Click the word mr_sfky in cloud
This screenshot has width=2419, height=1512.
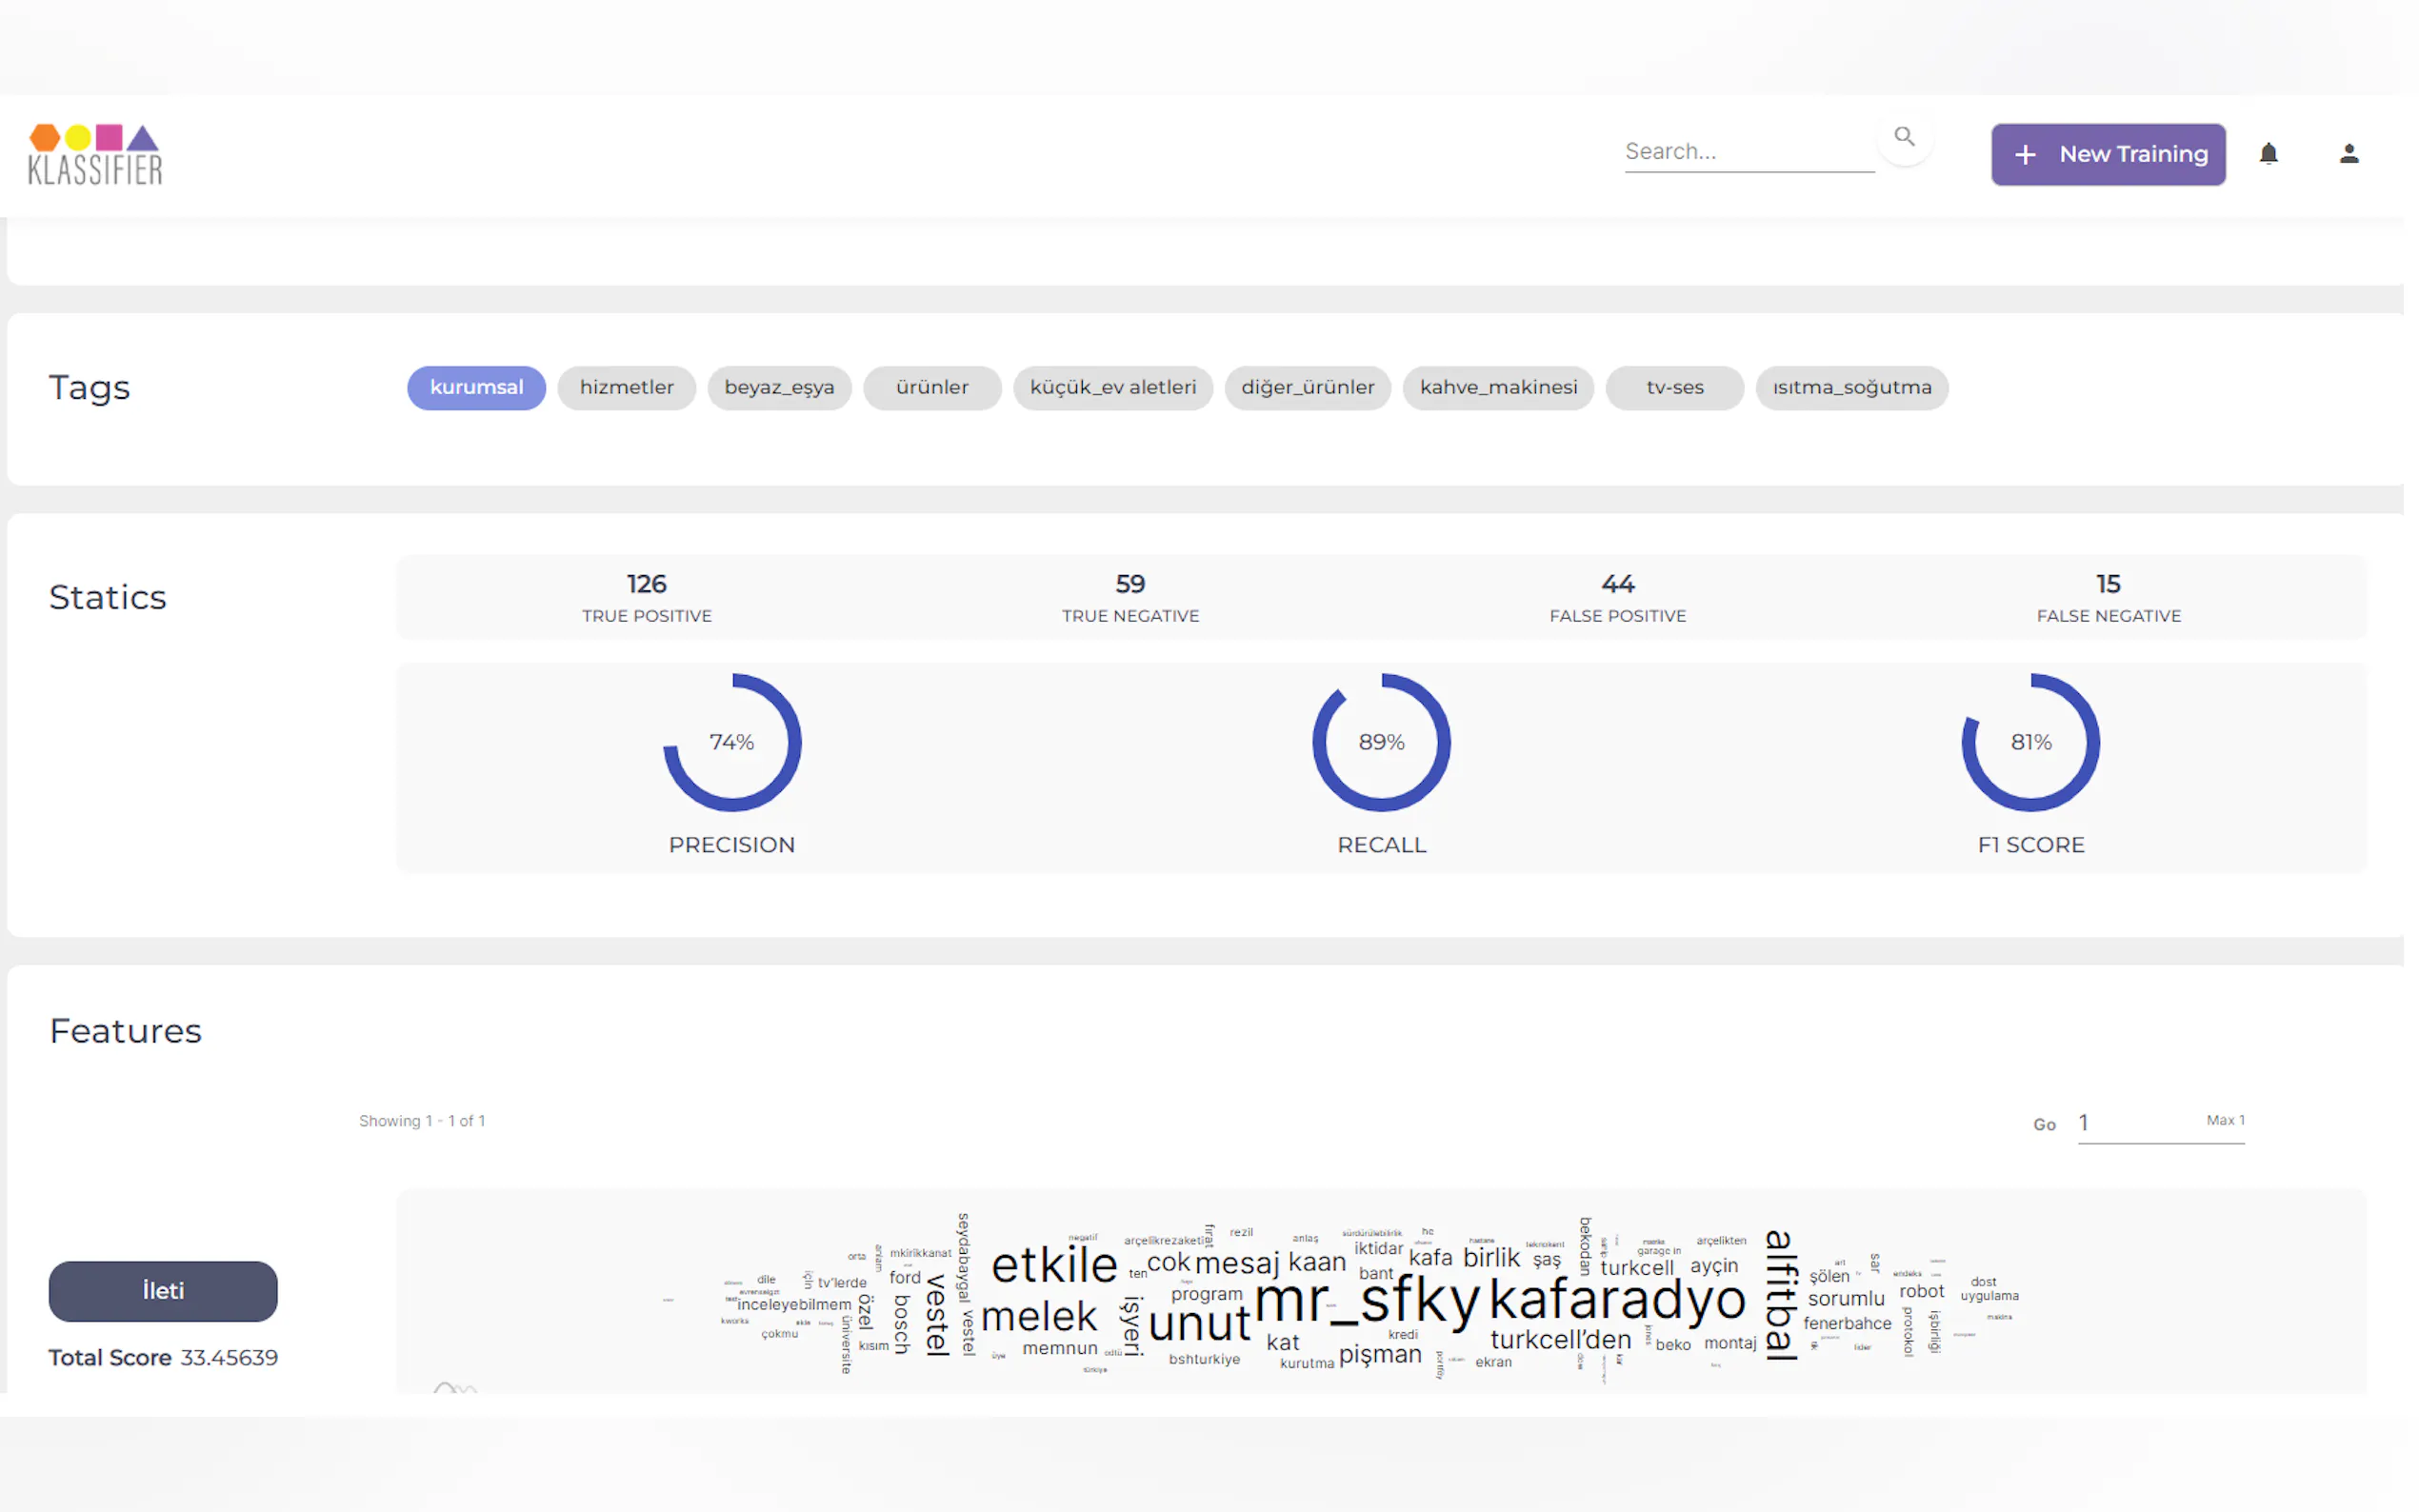click(x=1366, y=1302)
